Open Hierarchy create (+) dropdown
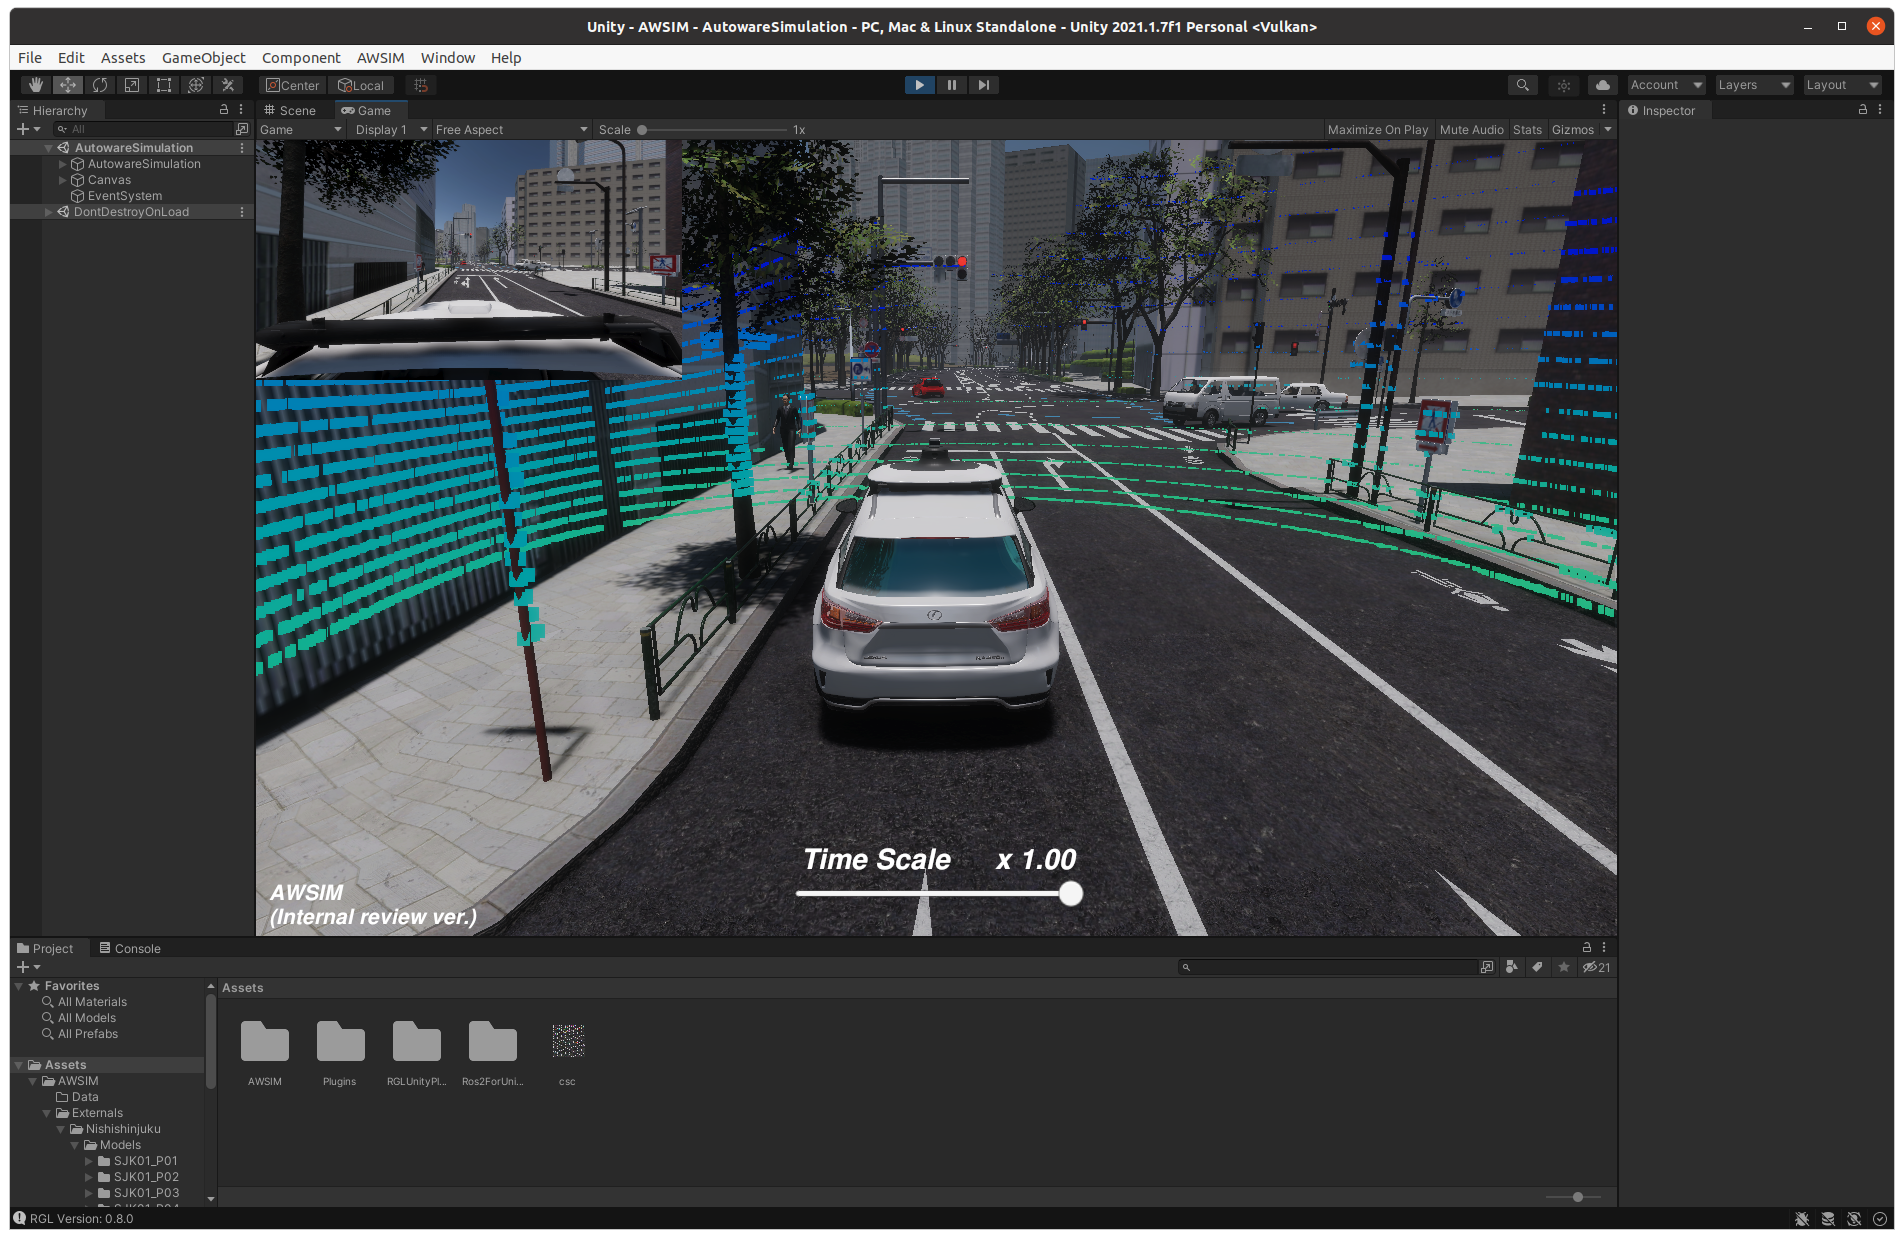The width and height of the screenshot is (1904, 1239). coord(28,129)
